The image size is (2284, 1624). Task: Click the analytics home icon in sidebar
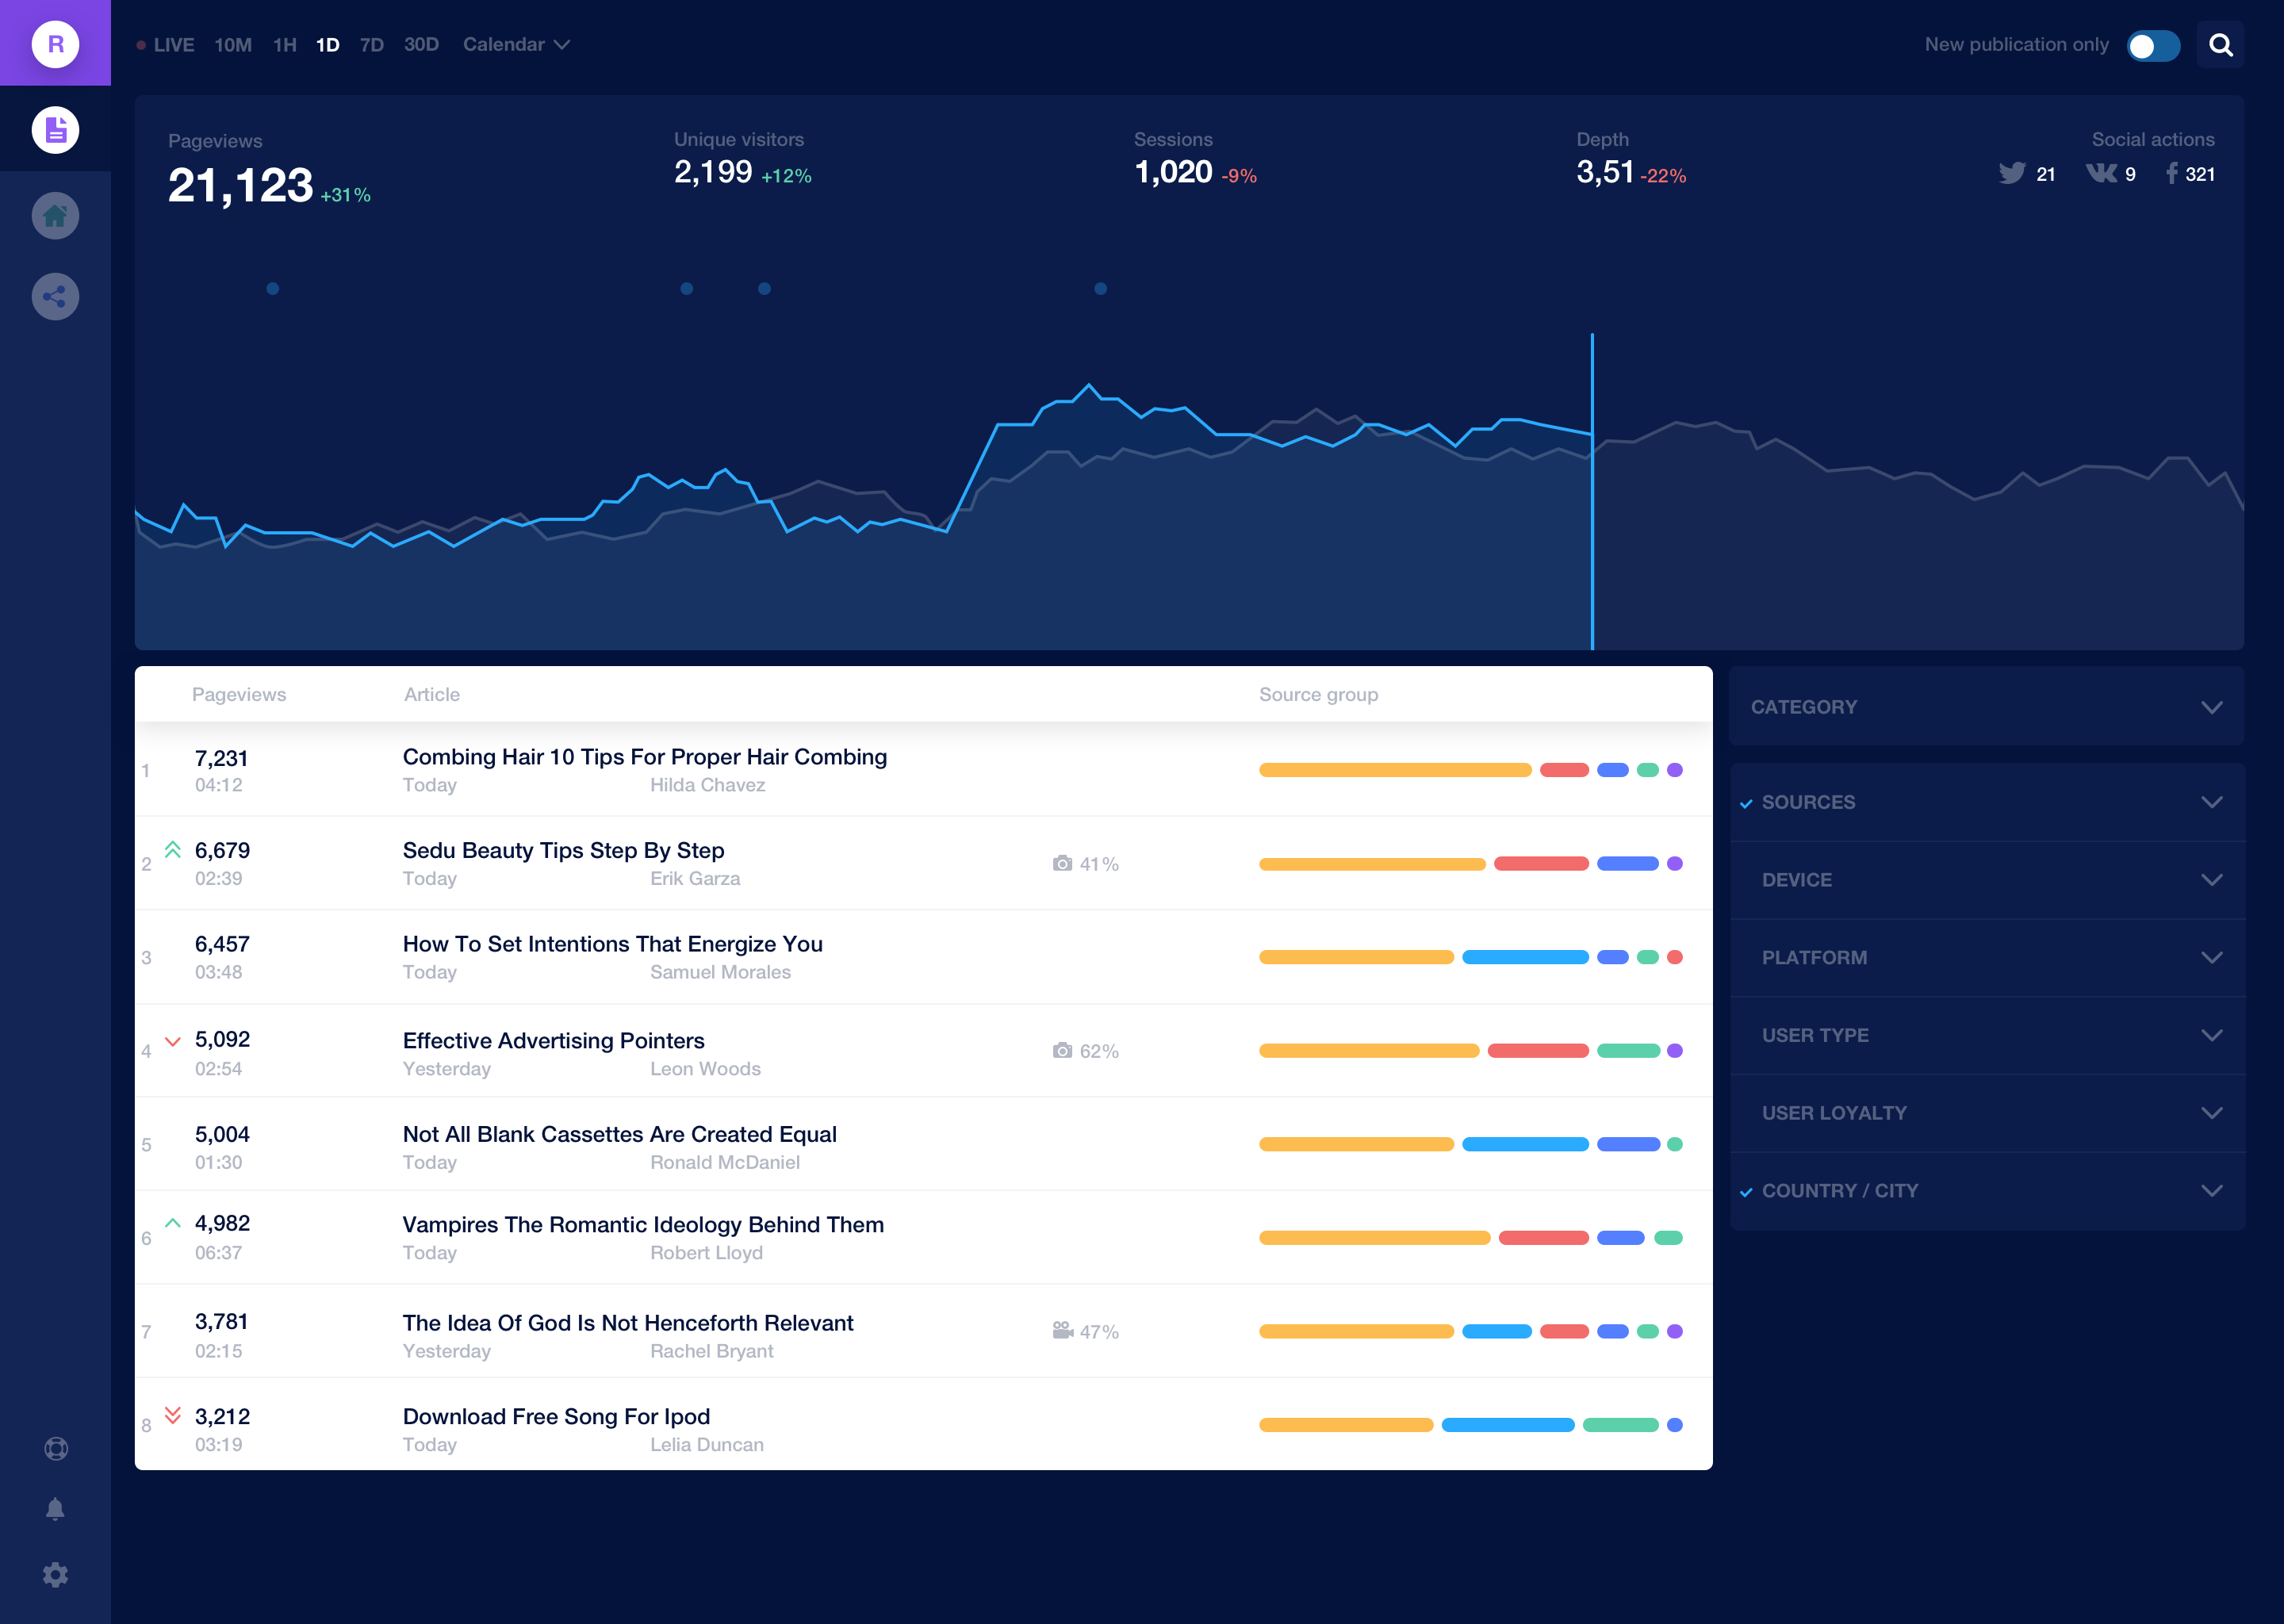55,214
